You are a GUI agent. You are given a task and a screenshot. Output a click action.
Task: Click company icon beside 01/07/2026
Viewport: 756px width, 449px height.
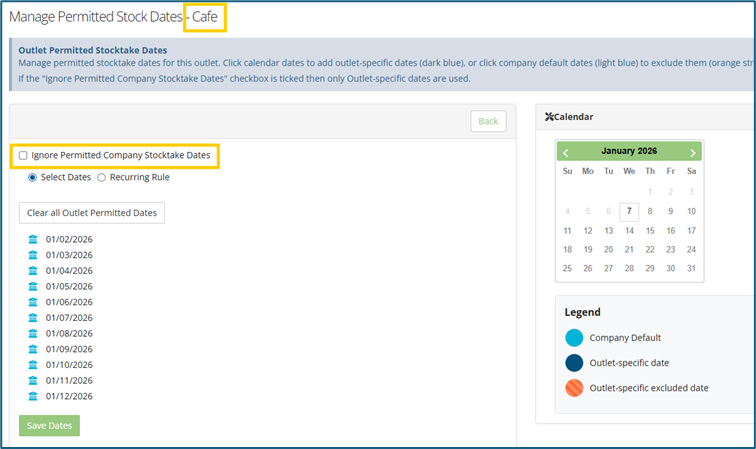coord(33,317)
